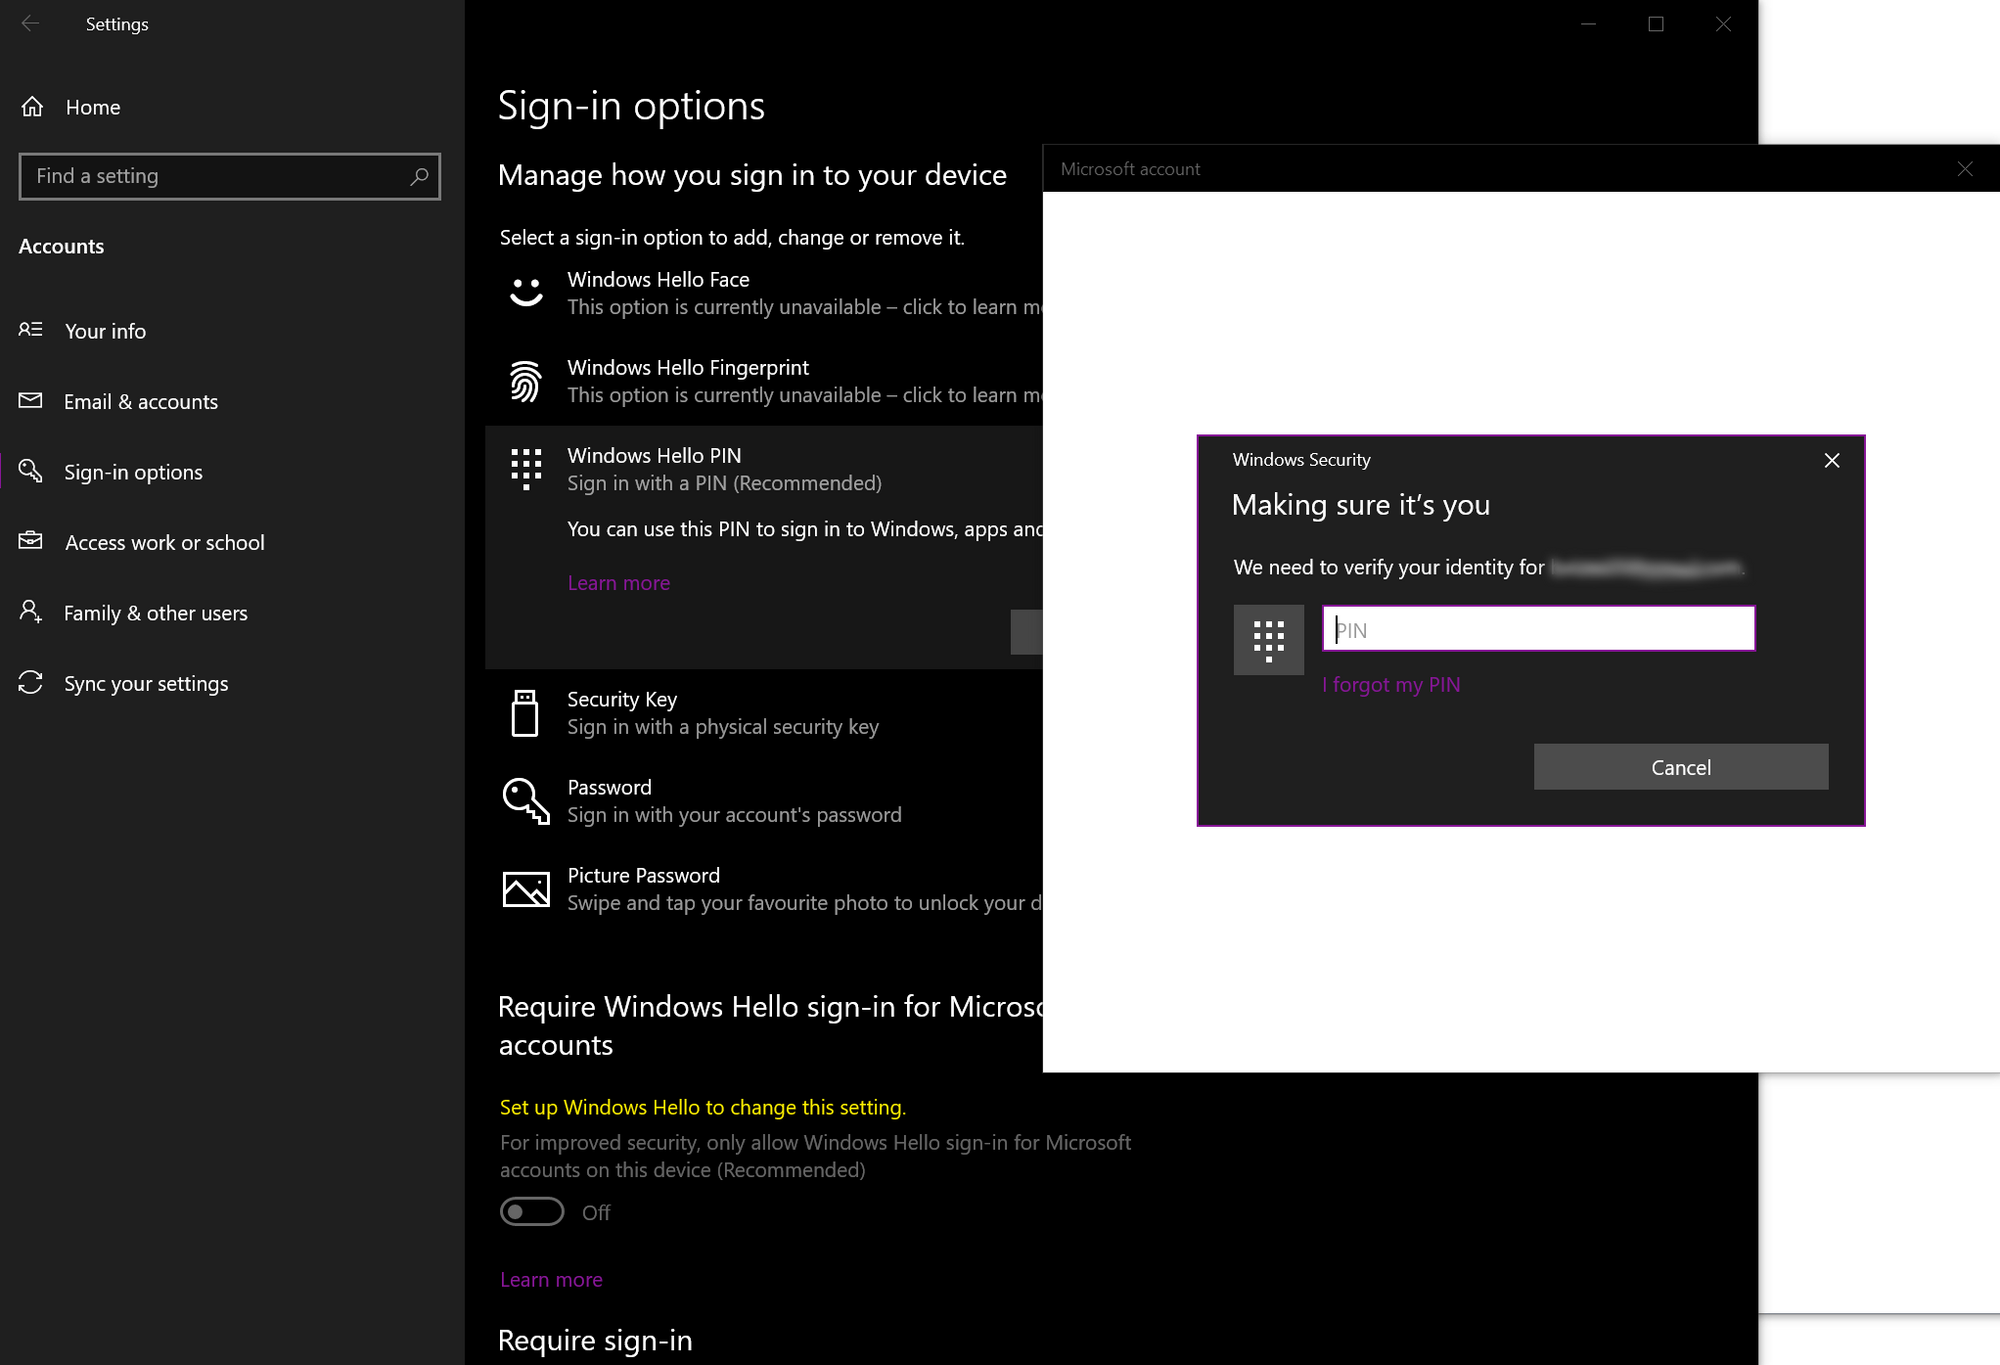The image size is (2000, 1365).
Task: Select the Access work or school icon
Action: point(31,541)
